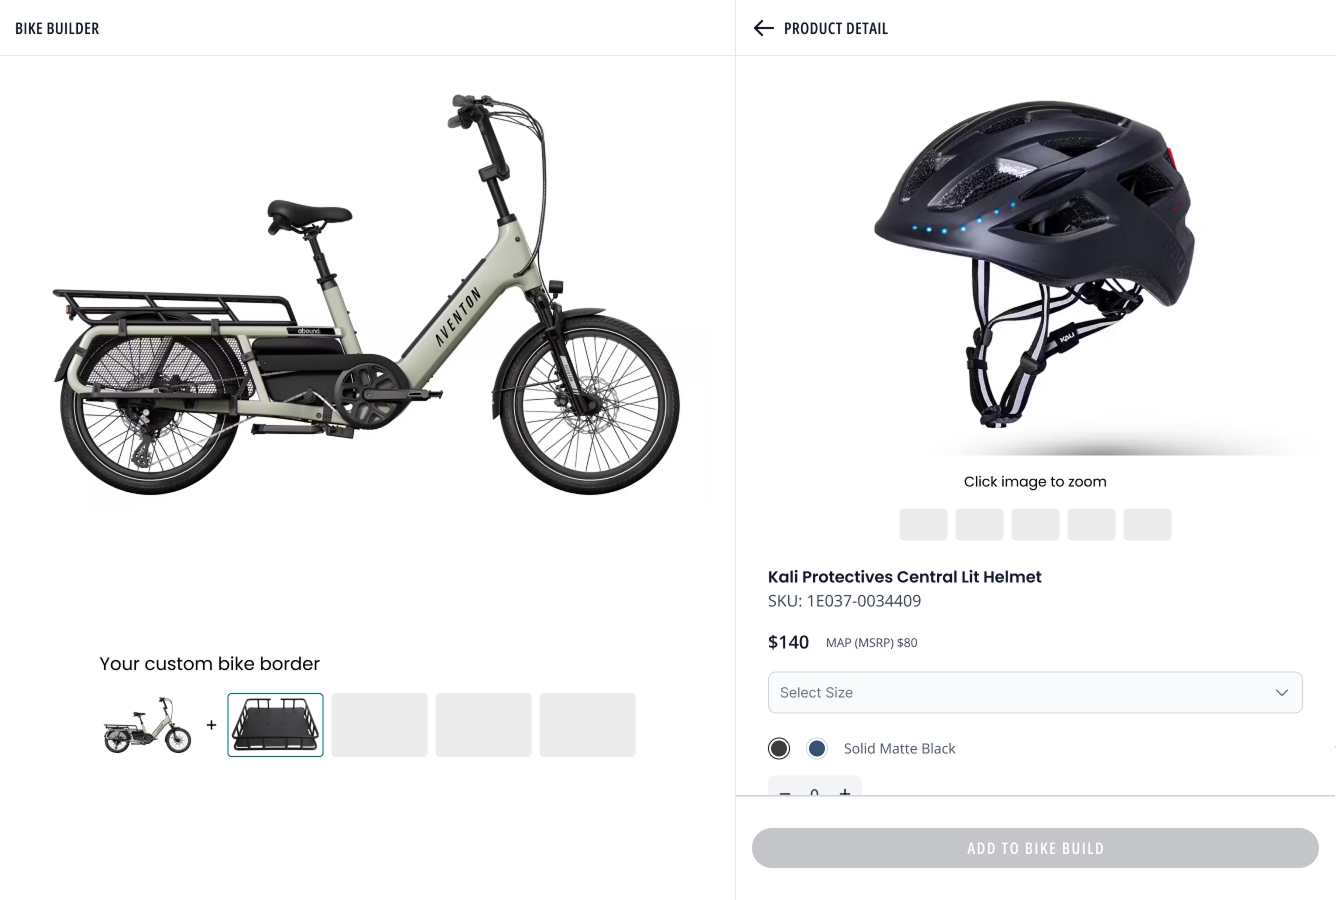The height and width of the screenshot is (900, 1336).
Task: Select the fifth helmet gallery thumbnail
Action: pos(1147,524)
